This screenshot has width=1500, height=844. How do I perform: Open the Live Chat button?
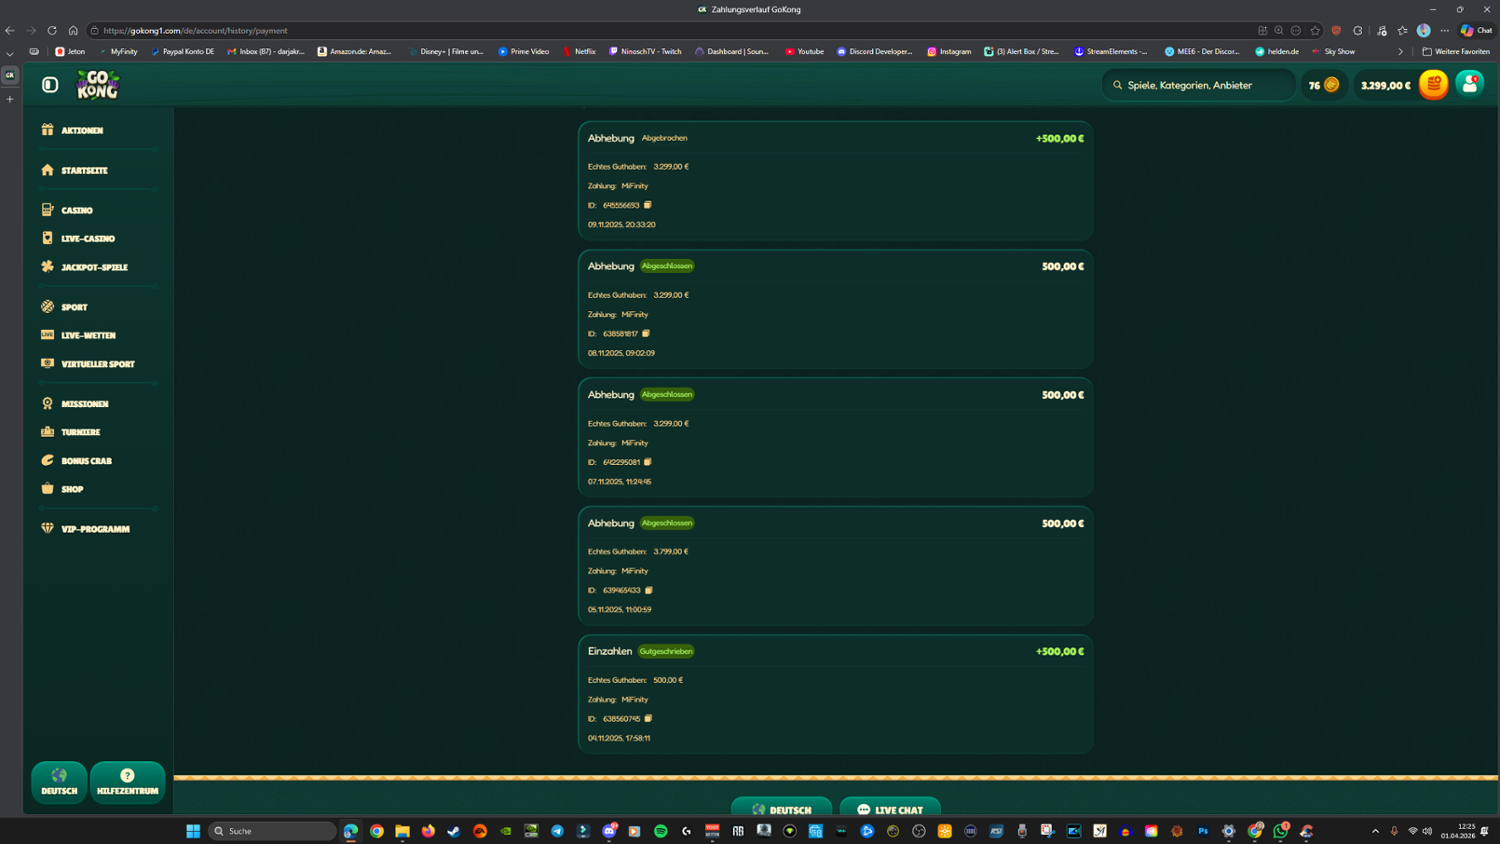point(889,809)
